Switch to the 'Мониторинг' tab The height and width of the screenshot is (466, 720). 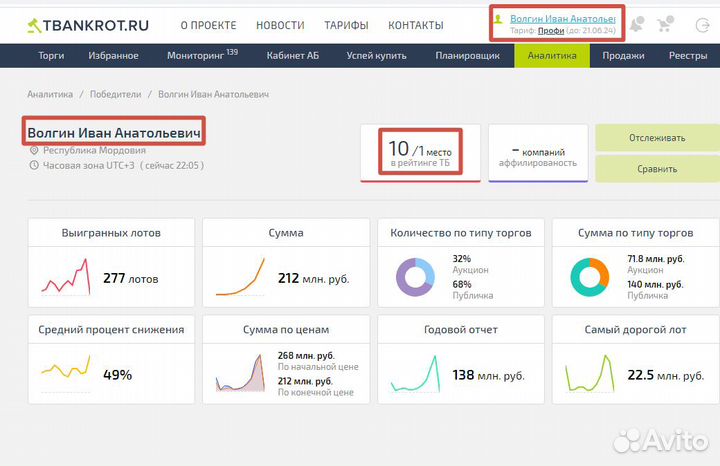pyautogui.click(x=203, y=56)
